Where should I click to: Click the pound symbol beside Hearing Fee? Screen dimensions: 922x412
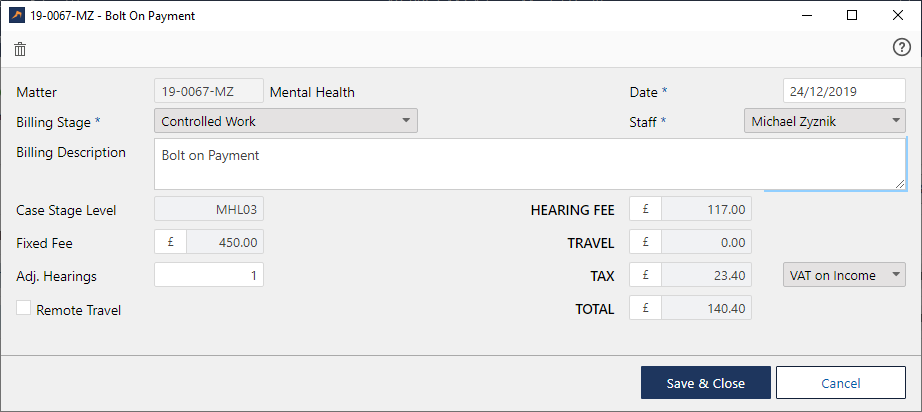(x=645, y=210)
